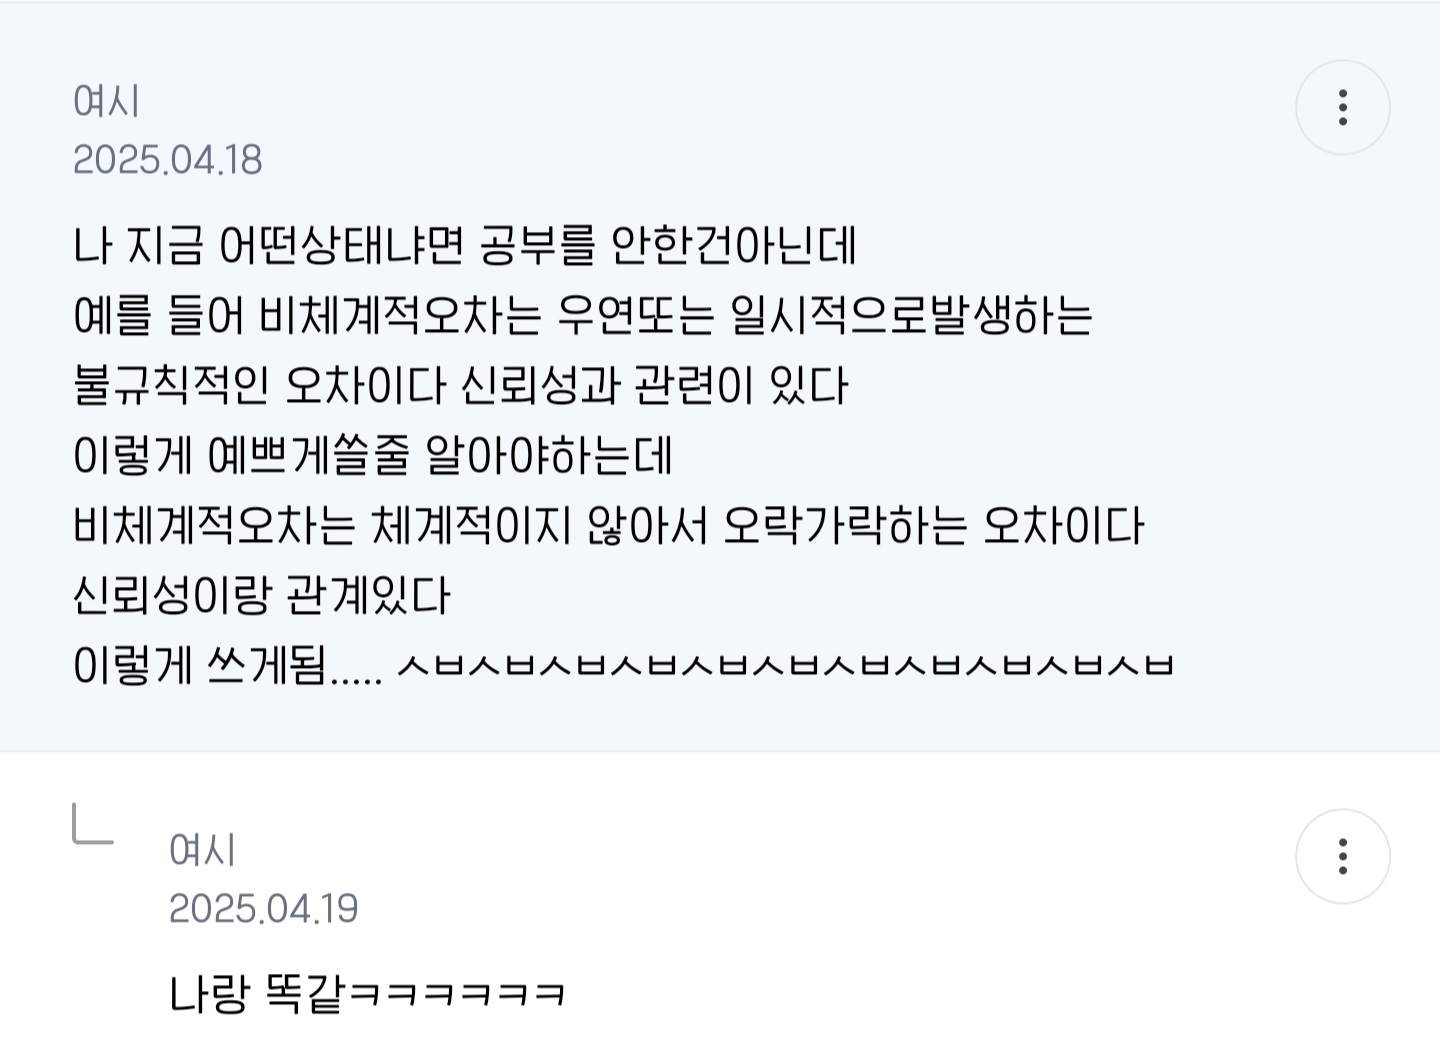1440x1047 pixels.
Task: Click the phrase 체계적이지 않아서 오락가락하는 오차이다
Action: pyautogui.click(x=757, y=526)
